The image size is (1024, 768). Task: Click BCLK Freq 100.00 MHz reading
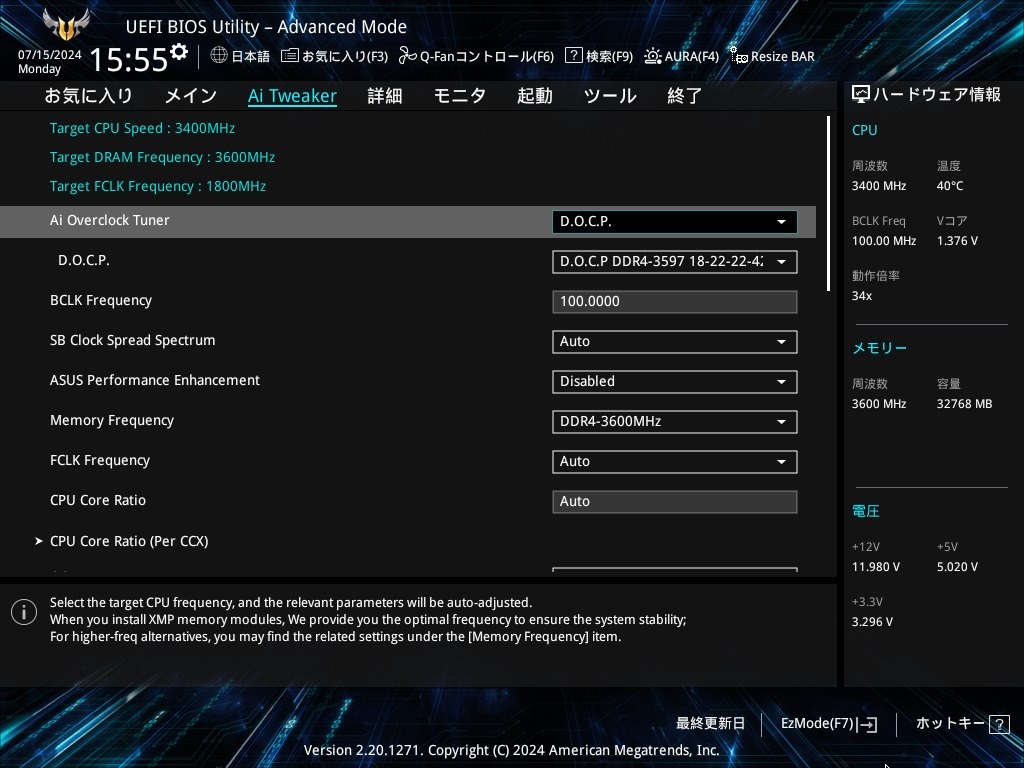point(884,241)
